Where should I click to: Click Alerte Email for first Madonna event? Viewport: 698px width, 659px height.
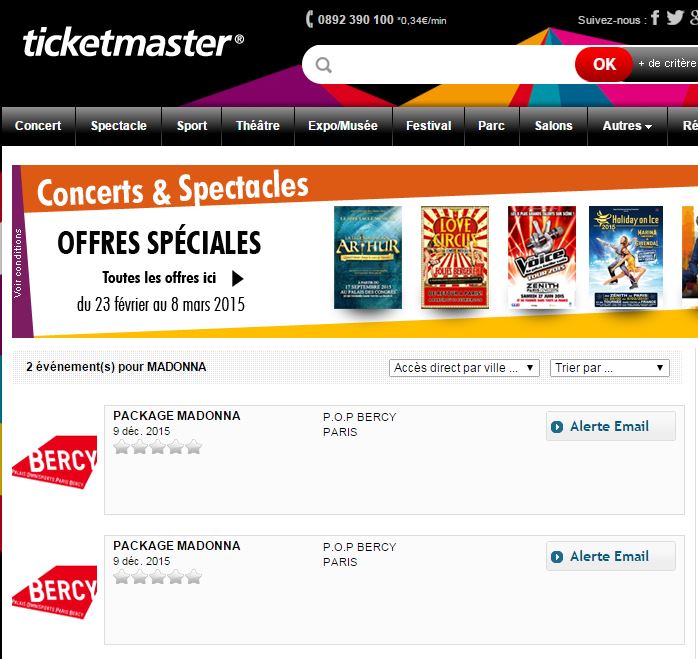610,426
